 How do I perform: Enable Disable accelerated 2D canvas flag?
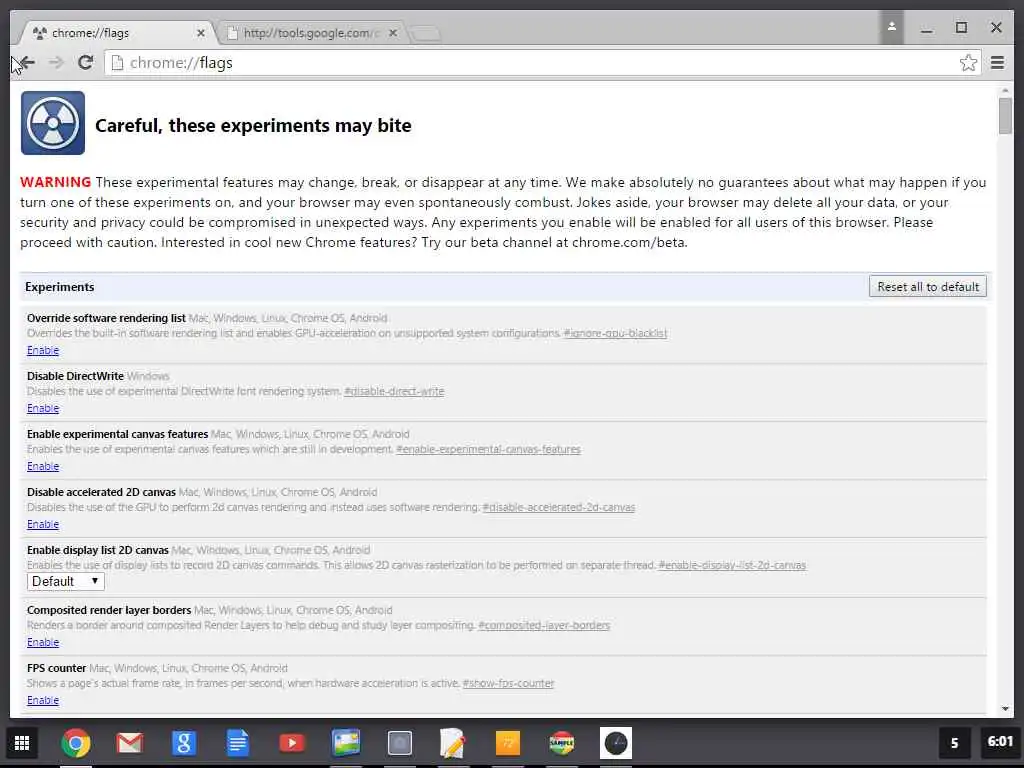(x=43, y=524)
